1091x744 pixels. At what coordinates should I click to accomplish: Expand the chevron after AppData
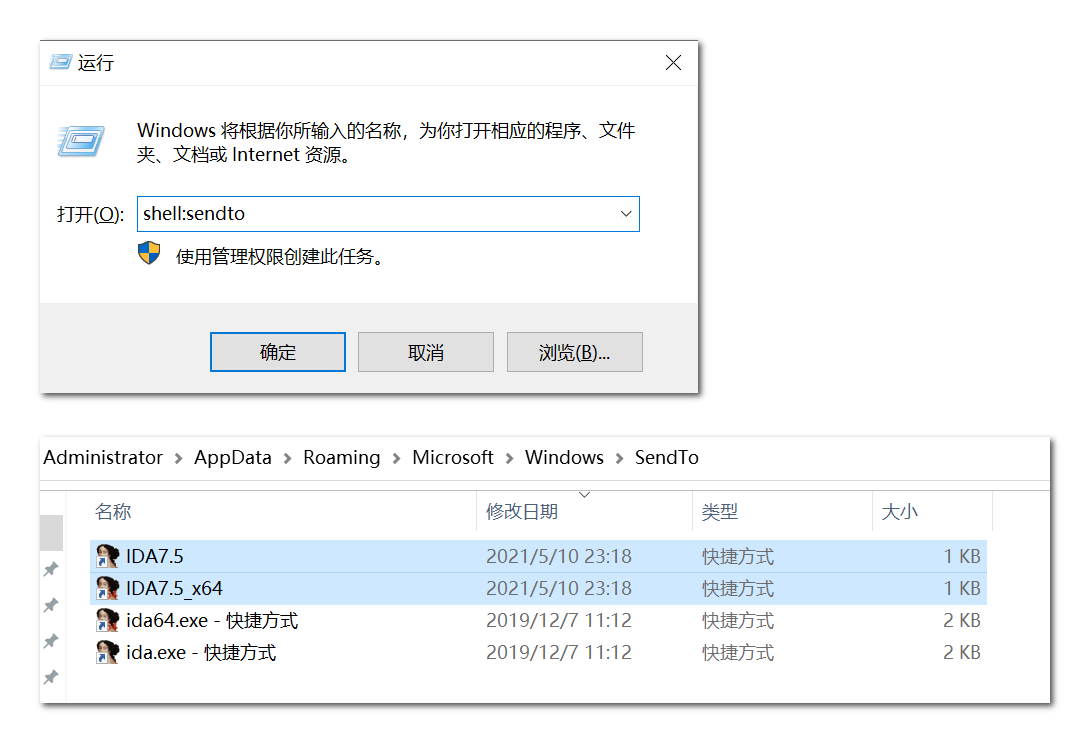pos(287,458)
